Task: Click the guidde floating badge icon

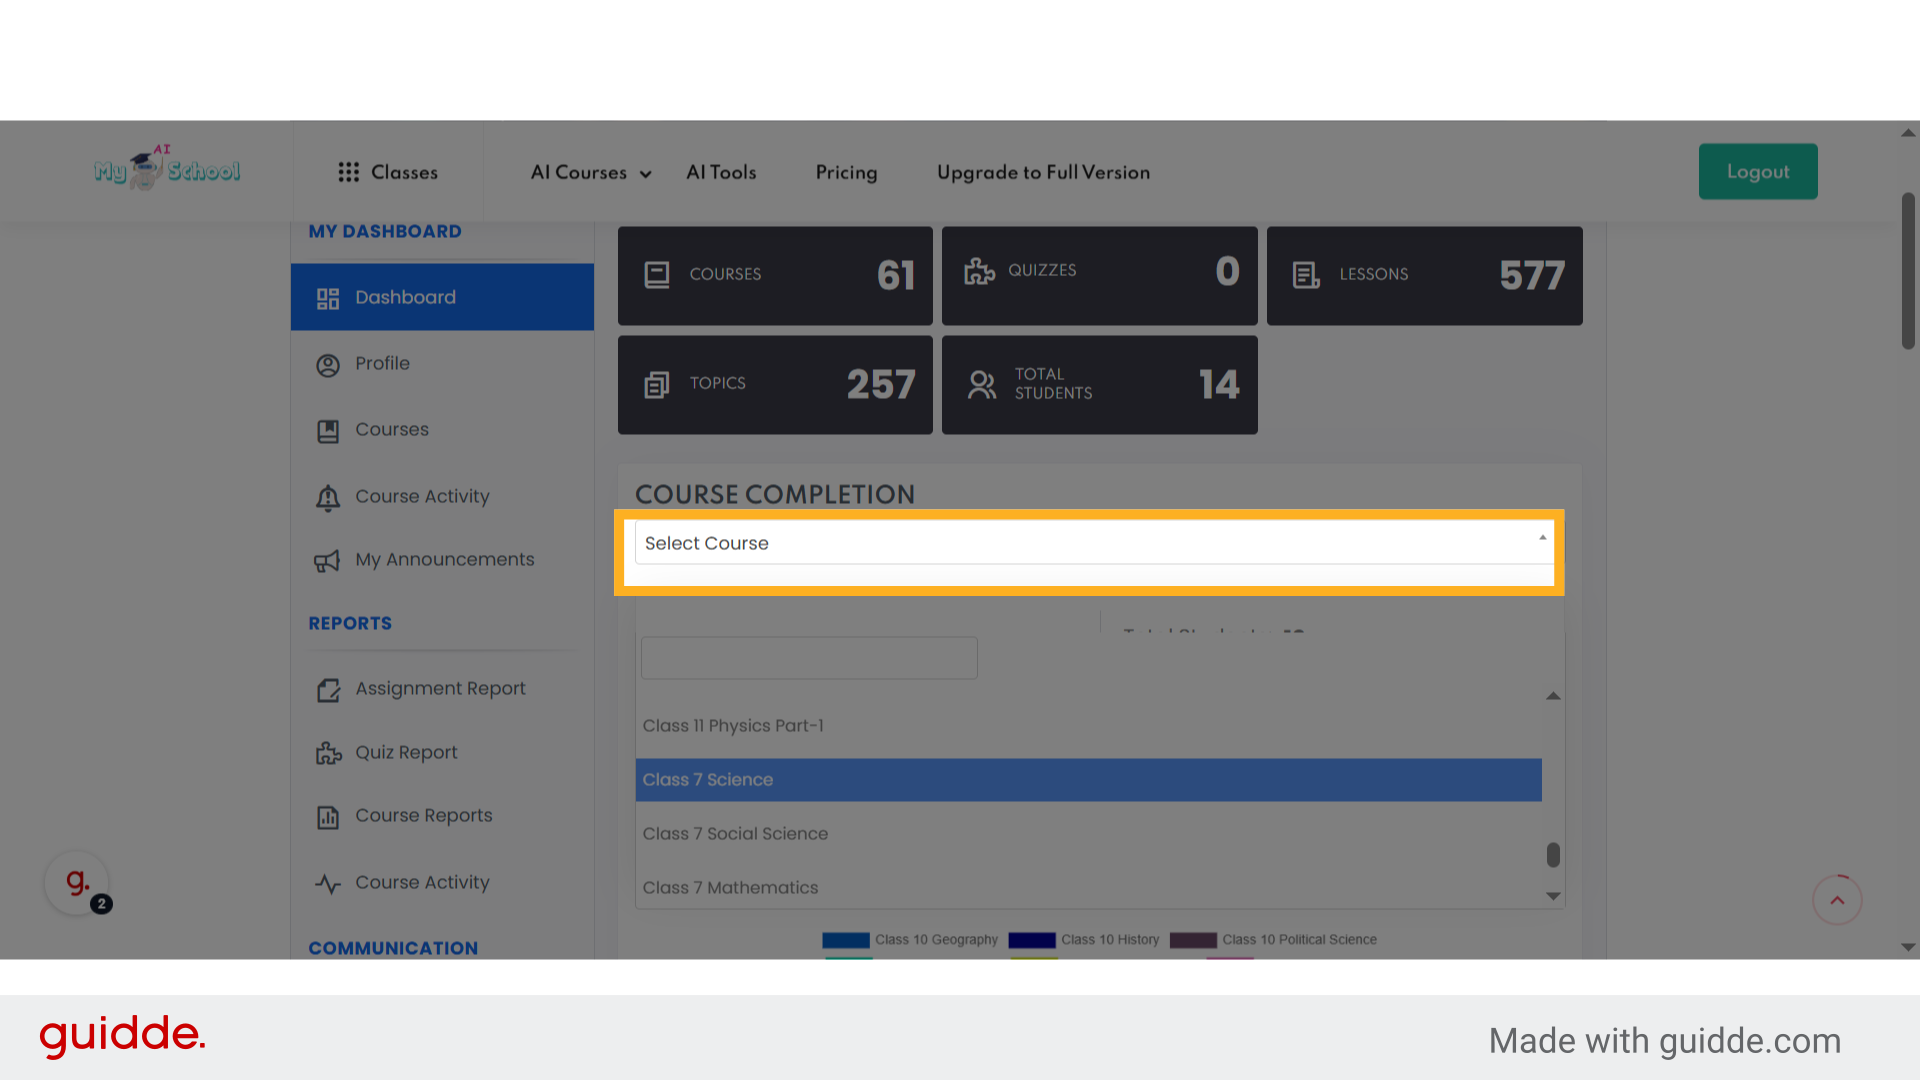Action: click(x=77, y=883)
